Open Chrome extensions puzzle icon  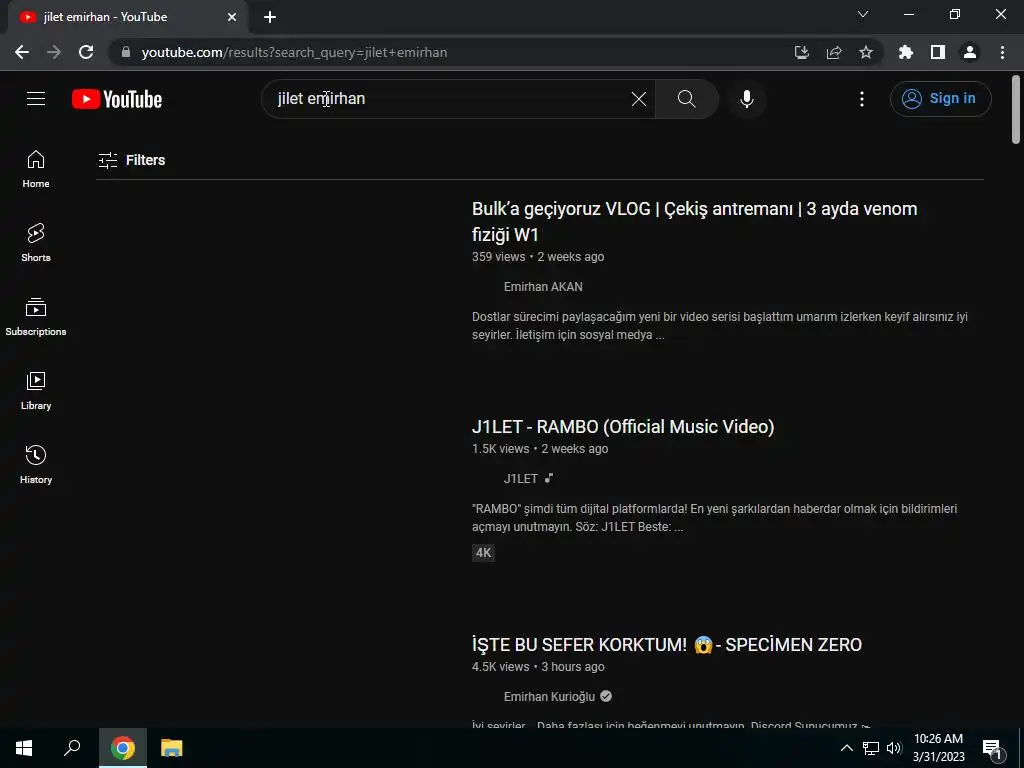906,52
